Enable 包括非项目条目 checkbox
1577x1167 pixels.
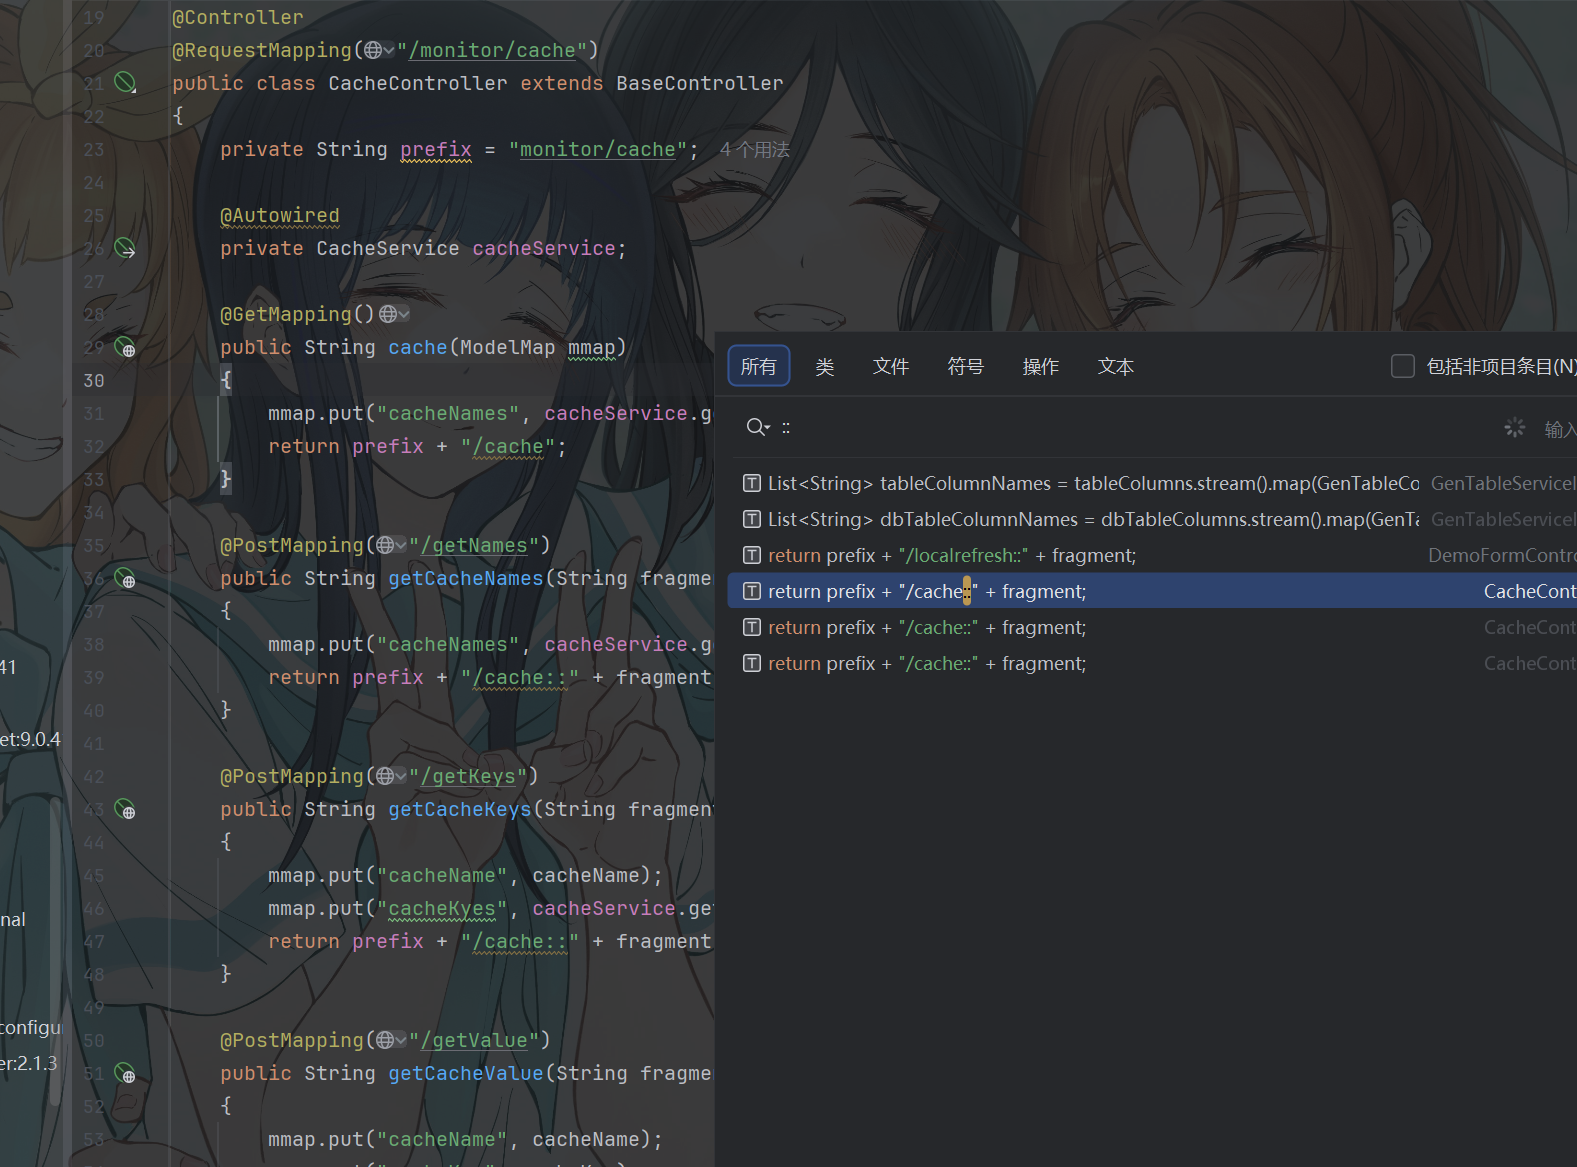(x=1403, y=366)
